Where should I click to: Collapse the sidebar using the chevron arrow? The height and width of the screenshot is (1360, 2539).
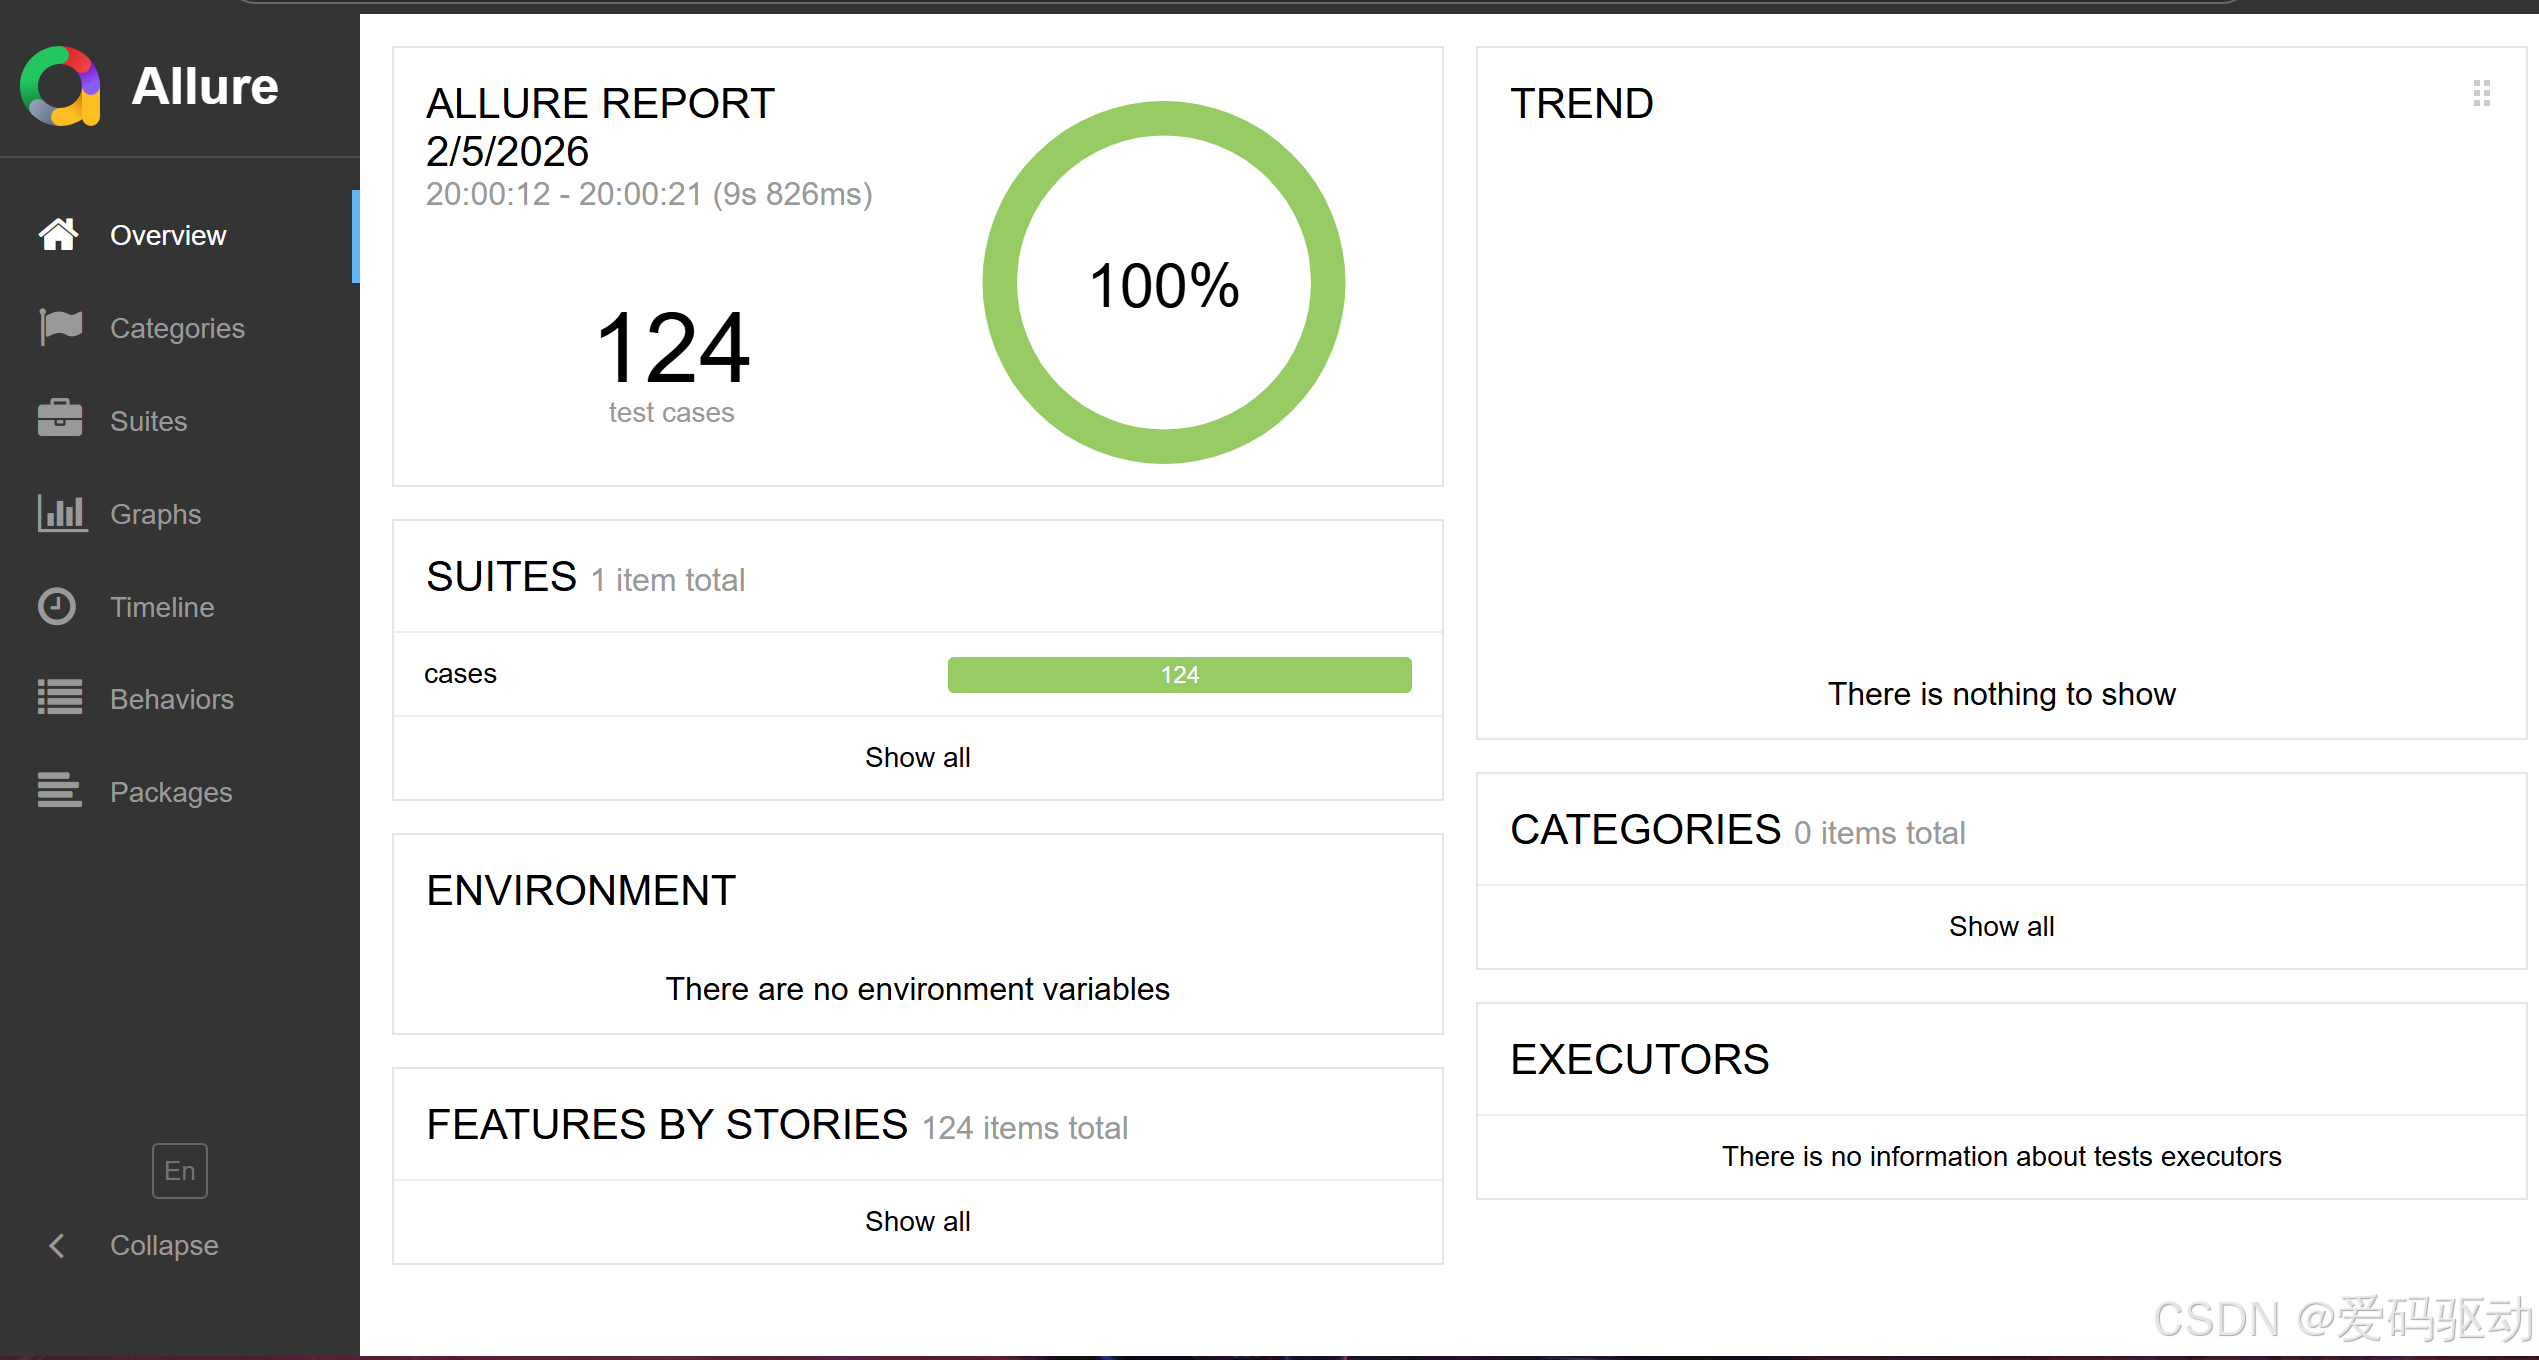click(x=57, y=1245)
